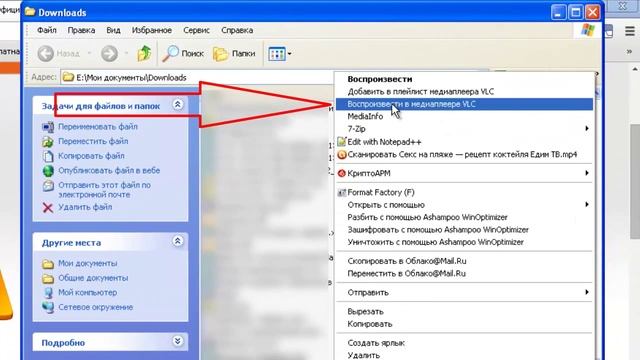This screenshot has width=640, height=360.
Task: Click the Back navigation arrow icon
Action: (45, 53)
